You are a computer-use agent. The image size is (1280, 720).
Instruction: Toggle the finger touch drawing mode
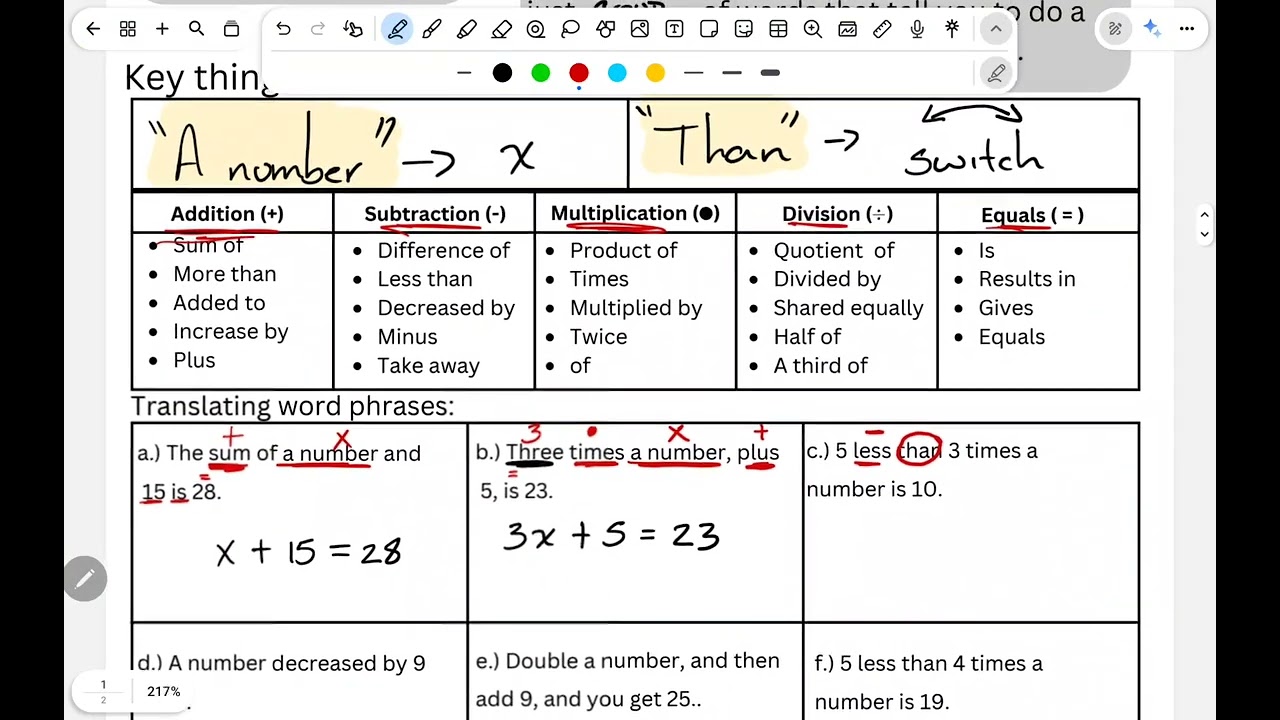353,30
